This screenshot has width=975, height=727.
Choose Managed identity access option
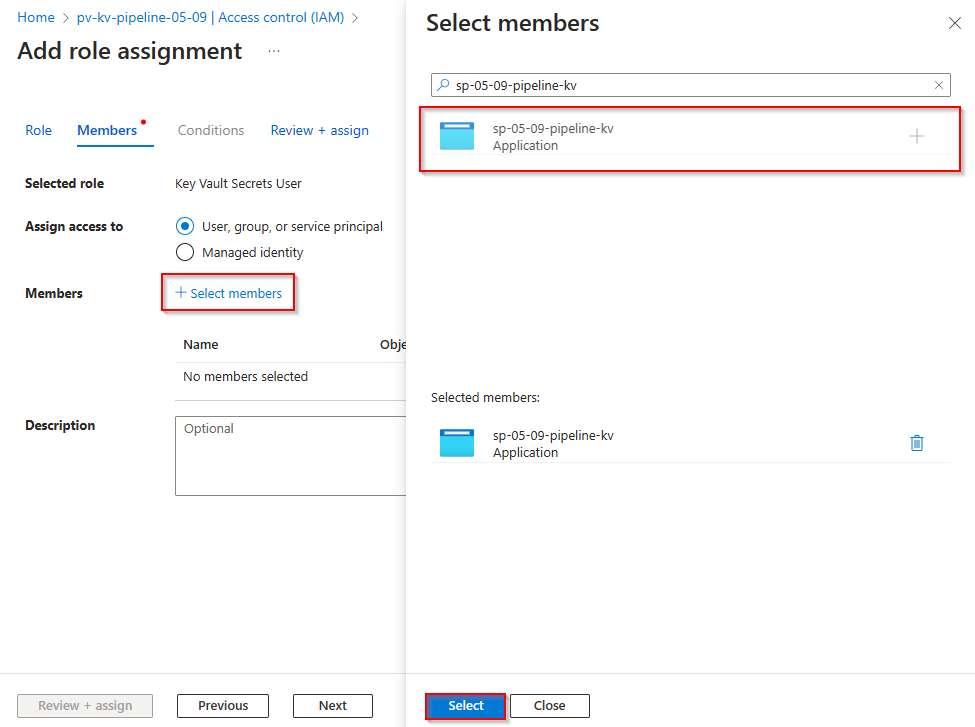pos(185,252)
